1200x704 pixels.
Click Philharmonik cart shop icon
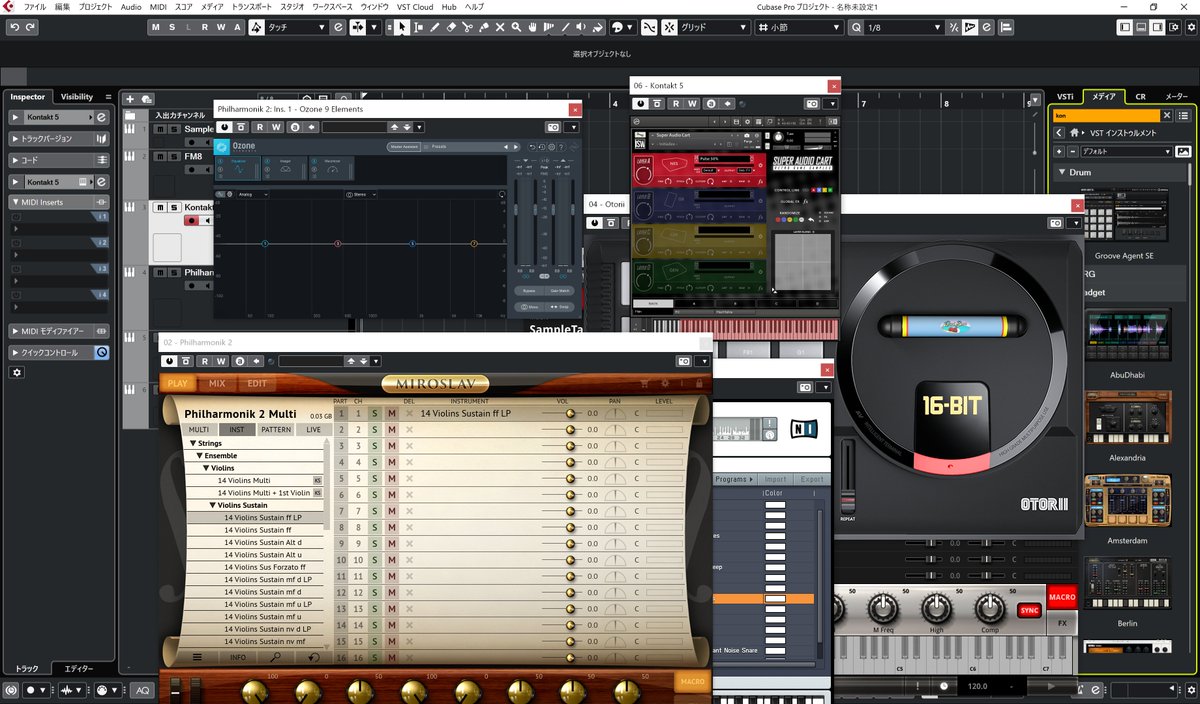point(645,383)
